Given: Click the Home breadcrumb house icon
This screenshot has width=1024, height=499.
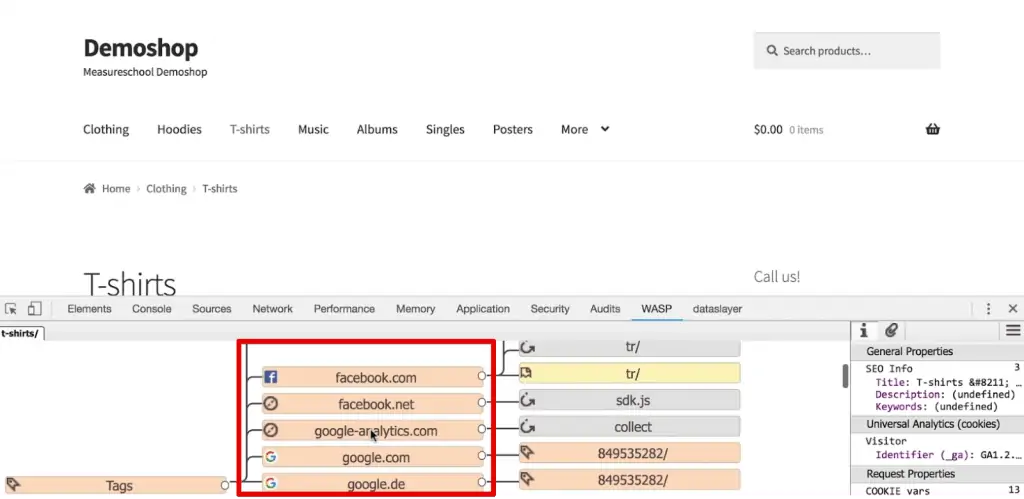Looking at the screenshot, I should click(x=89, y=189).
